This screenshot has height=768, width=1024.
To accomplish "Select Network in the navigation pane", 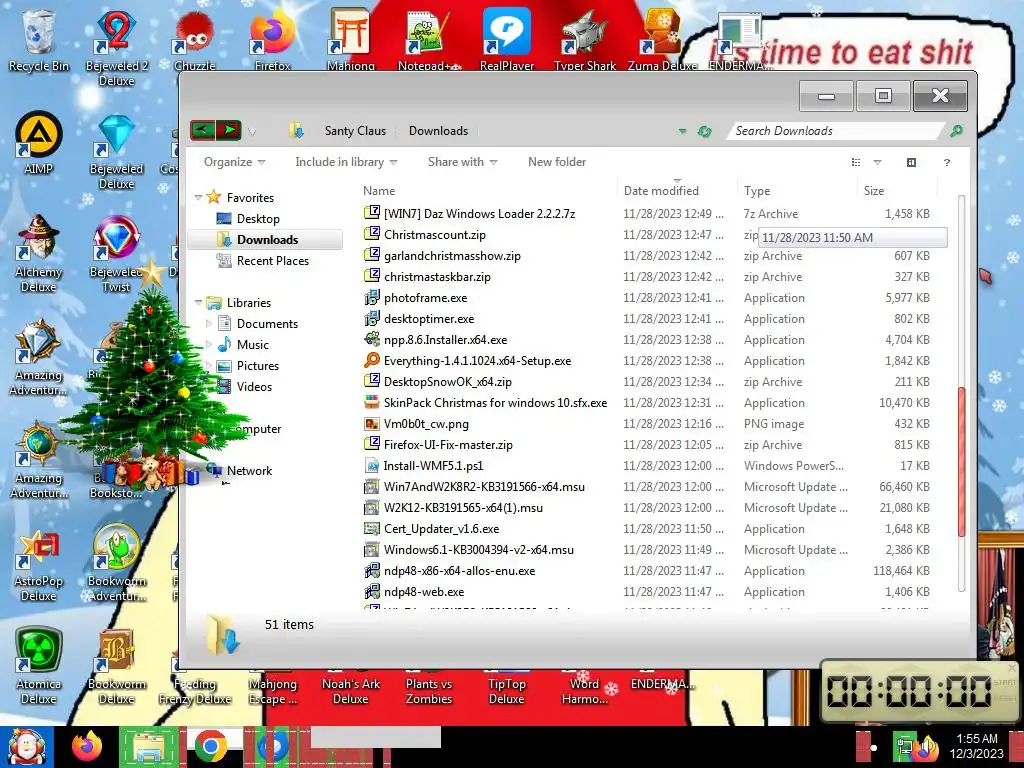I will coord(249,470).
